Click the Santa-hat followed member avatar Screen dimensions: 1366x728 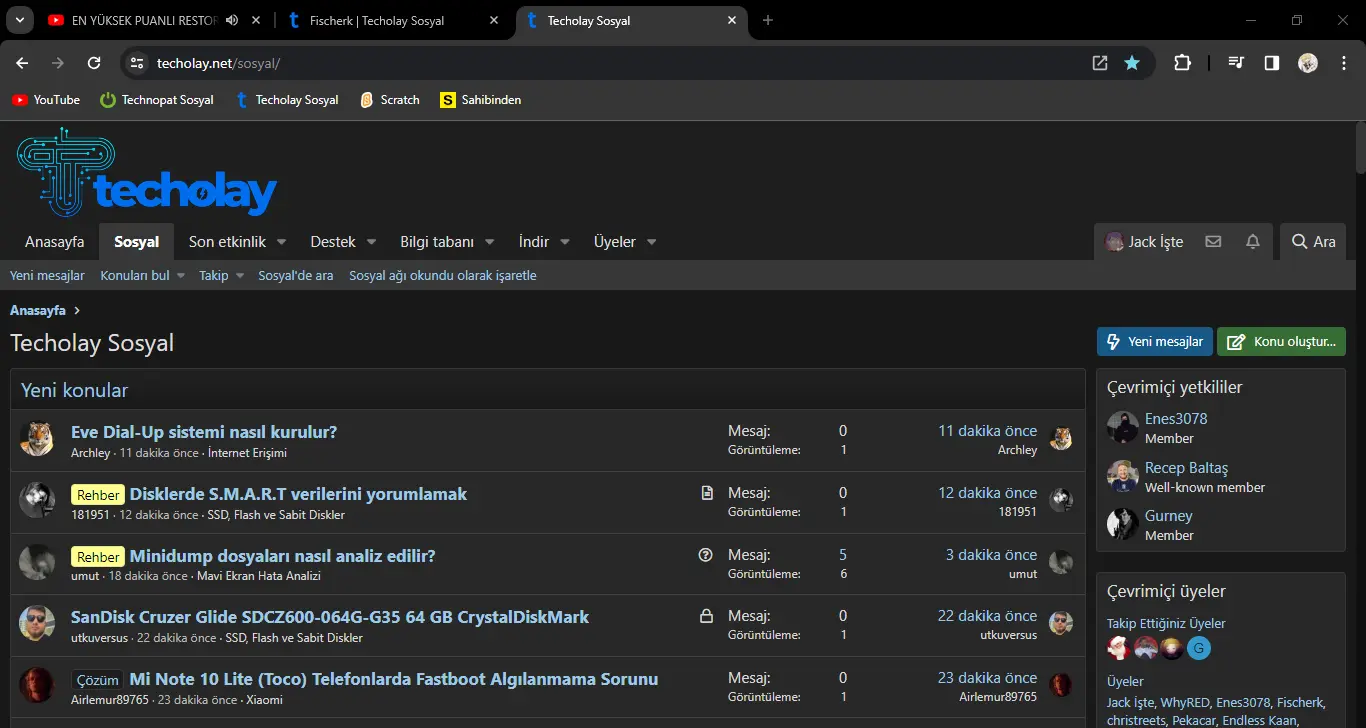click(1118, 648)
